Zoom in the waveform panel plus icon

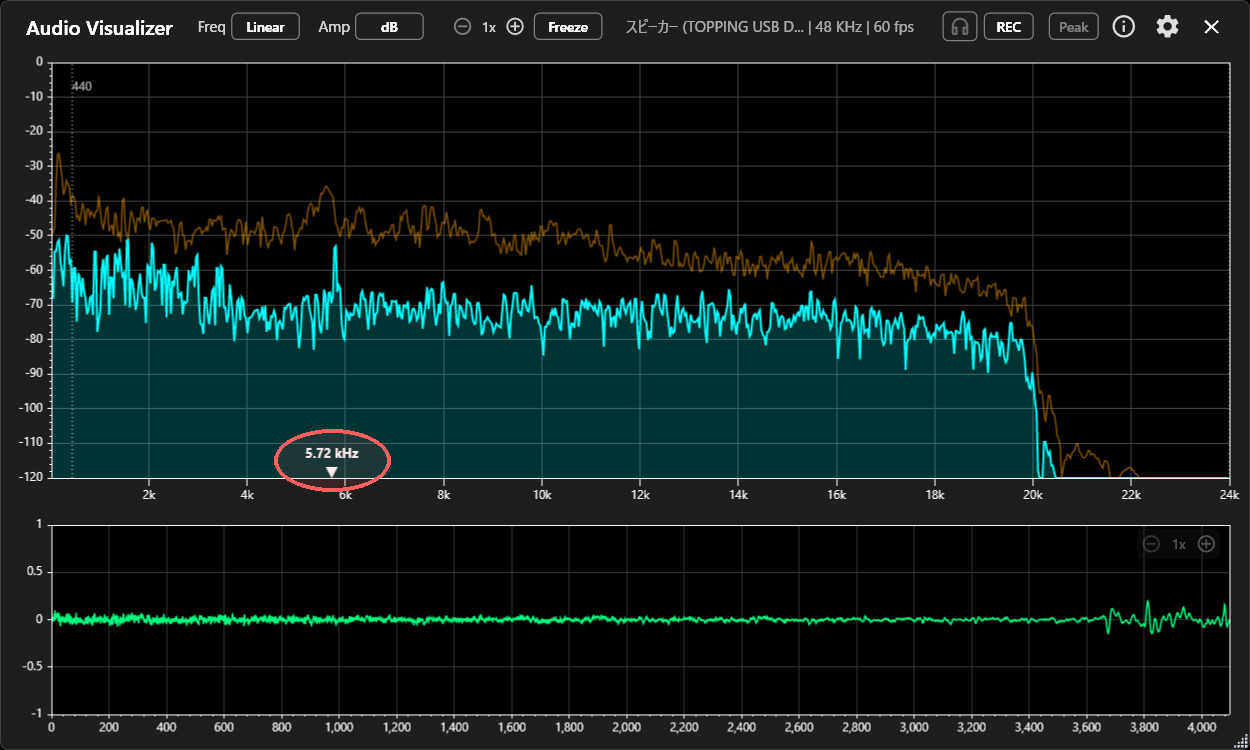[x=1206, y=544]
